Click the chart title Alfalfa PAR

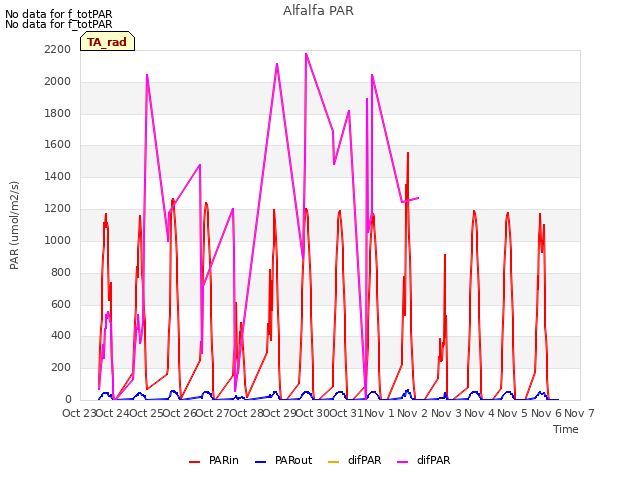tap(318, 11)
